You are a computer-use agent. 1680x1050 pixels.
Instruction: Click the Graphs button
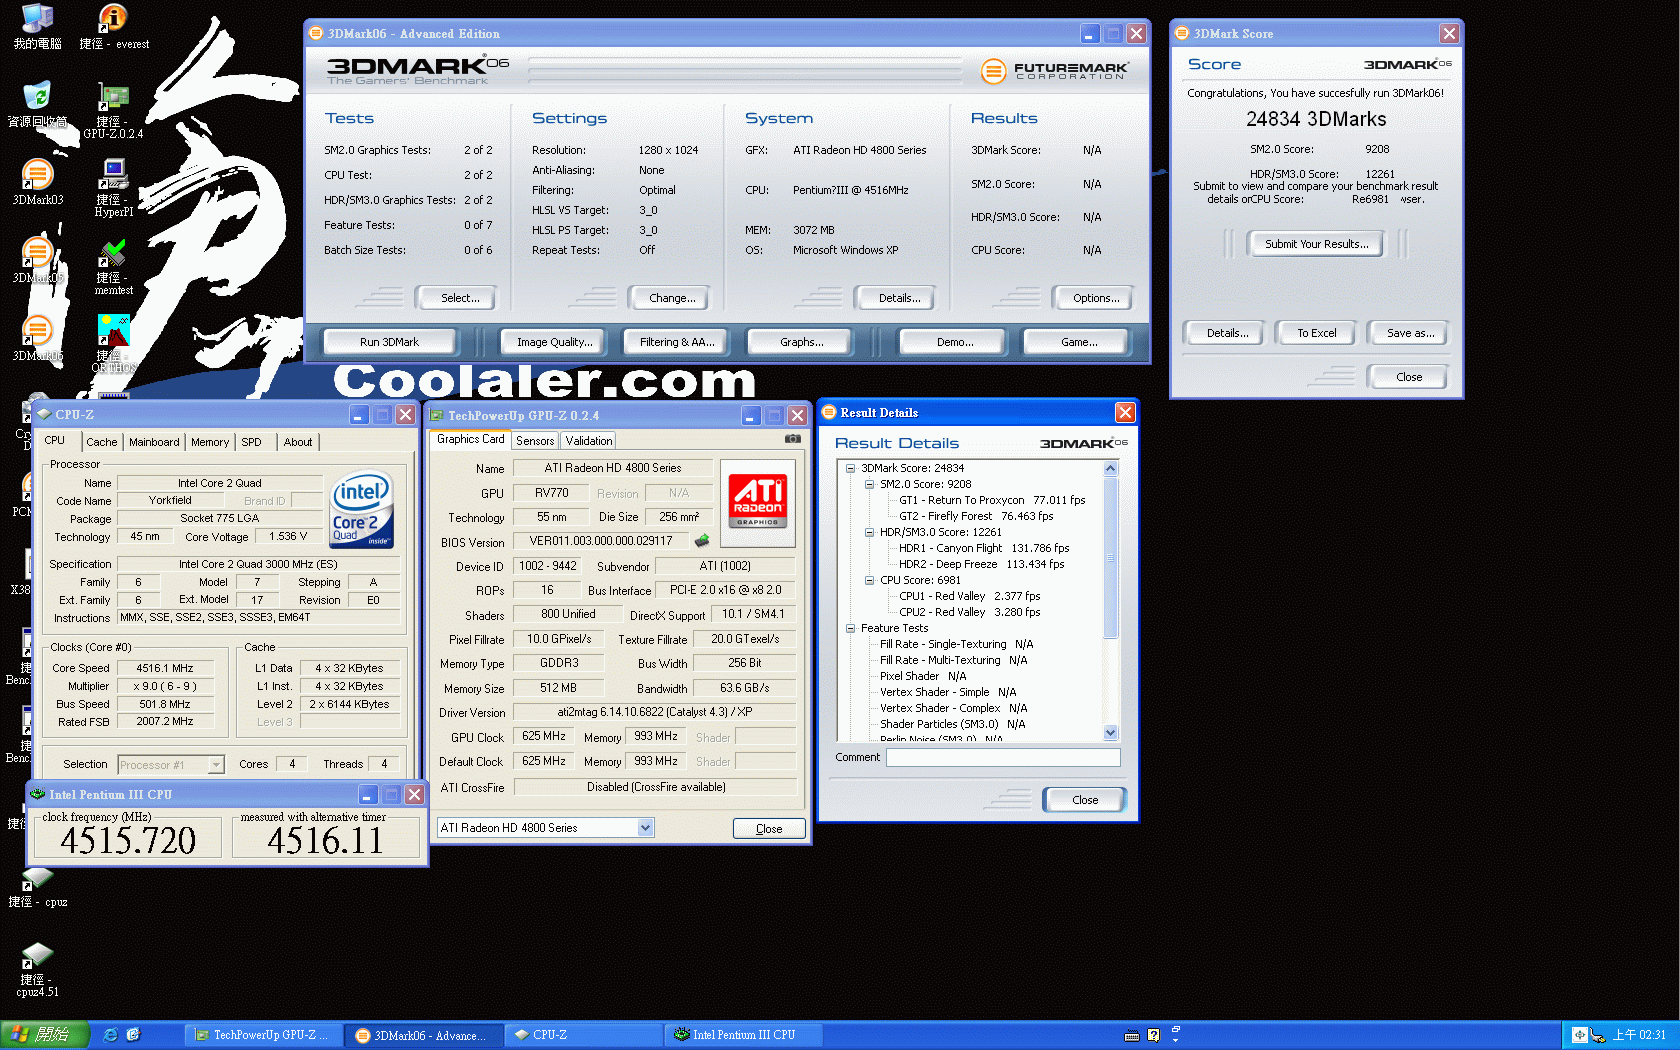(x=801, y=342)
